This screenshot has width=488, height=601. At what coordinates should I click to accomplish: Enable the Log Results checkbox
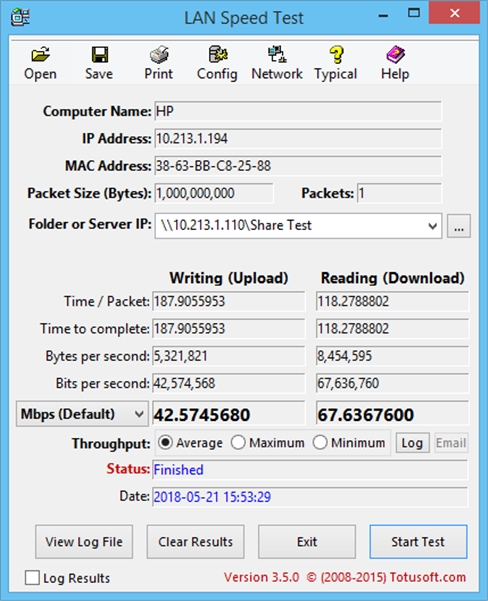pos(32,578)
